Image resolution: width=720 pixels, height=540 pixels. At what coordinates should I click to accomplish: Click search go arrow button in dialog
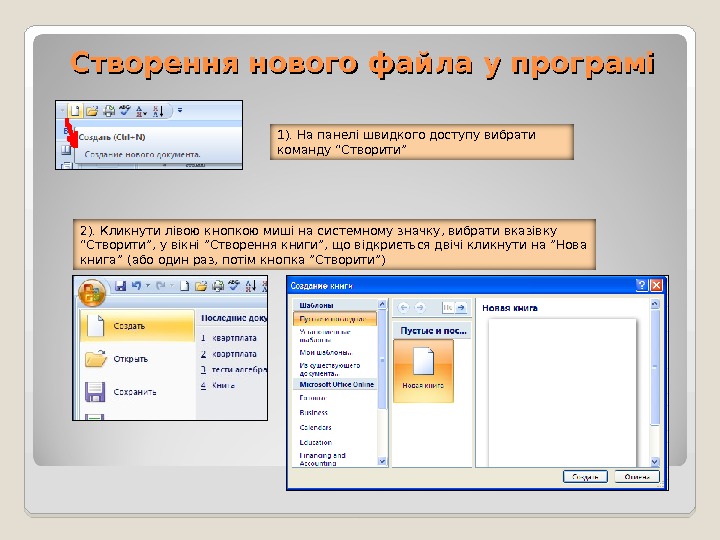461,307
